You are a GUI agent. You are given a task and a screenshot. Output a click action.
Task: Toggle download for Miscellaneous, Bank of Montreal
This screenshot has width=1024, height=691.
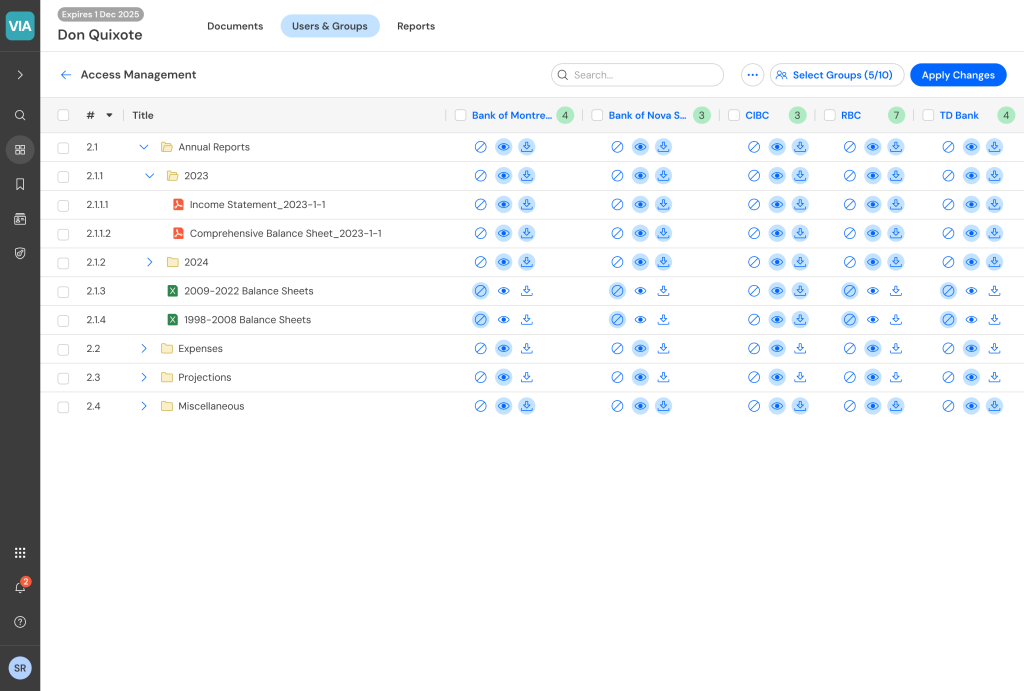(x=526, y=406)
